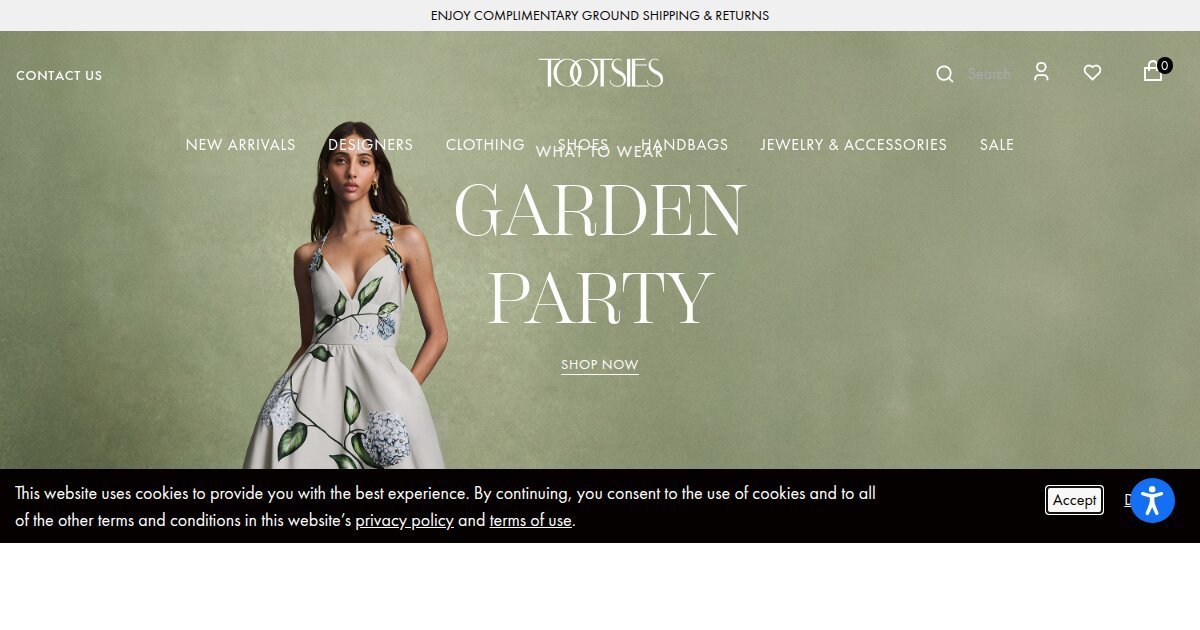Open the account profile icon
Viewport: 1200px width, 630px height.
[x=1041, y=72]
